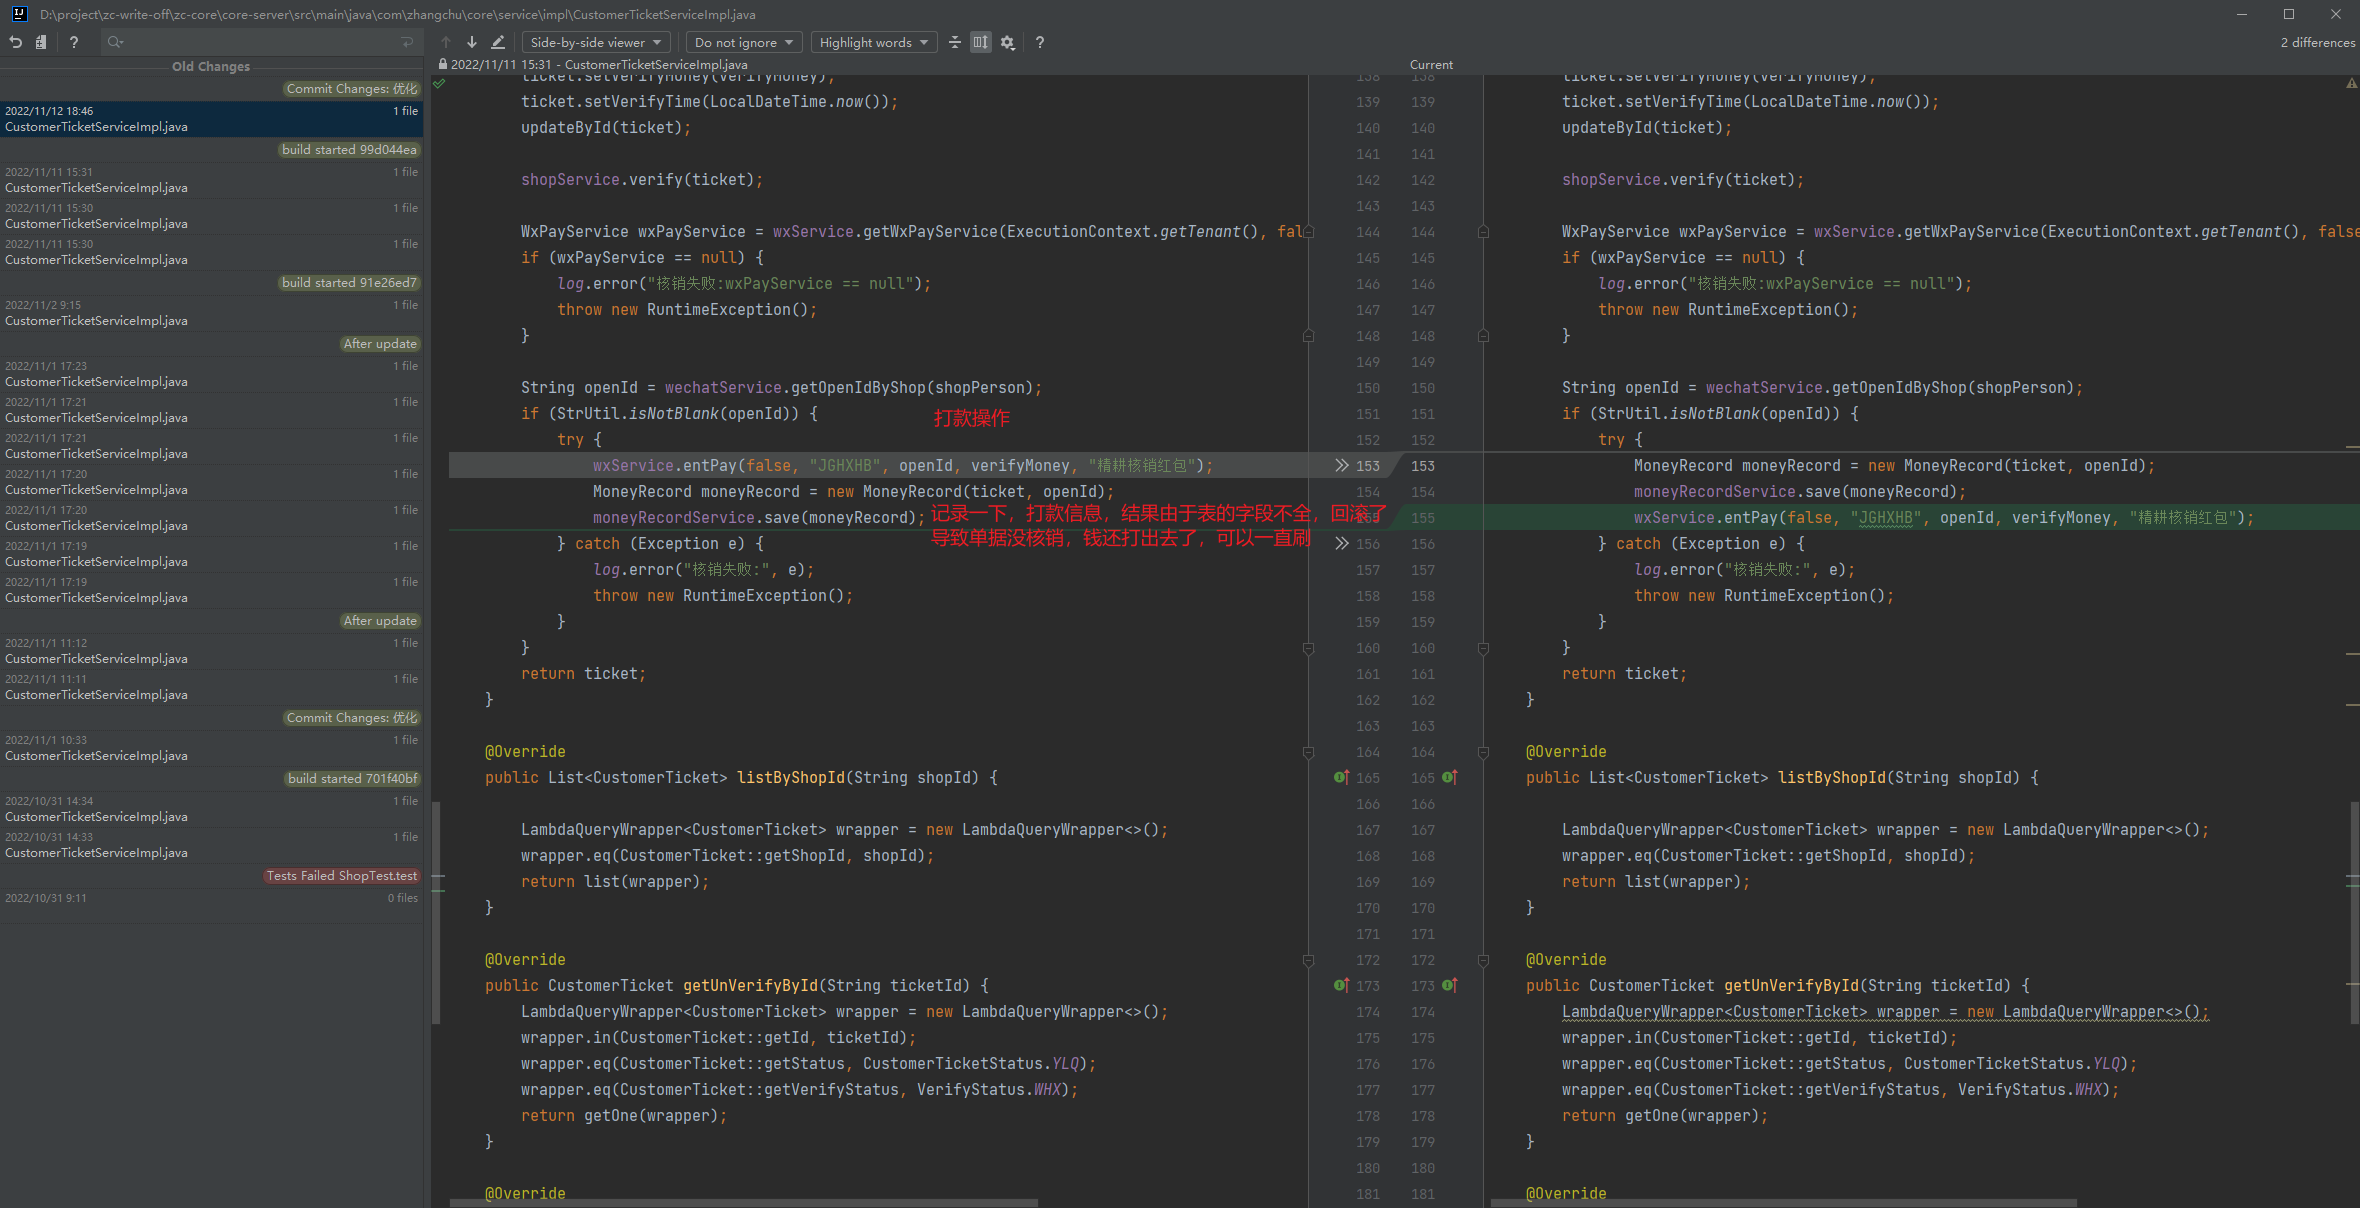Apply change chevron at line 153
2360x1208 pixels.
click(1342, 466)
